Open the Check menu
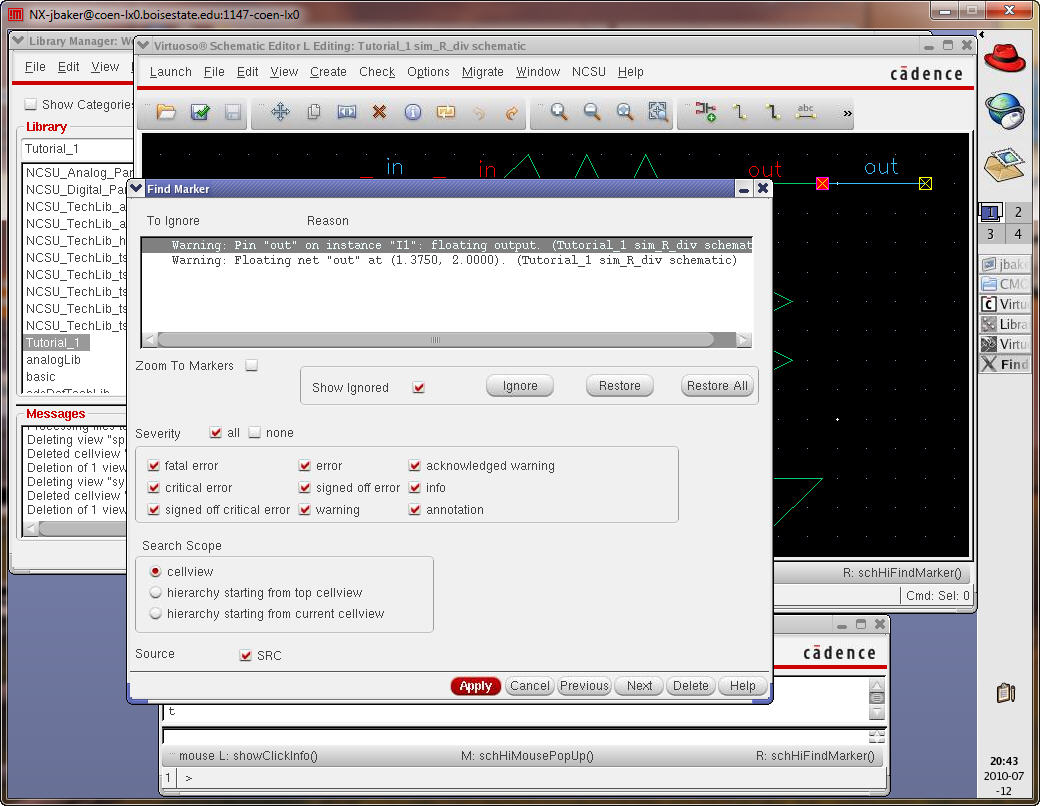The height and width of the screenshot is (806, 1040). [377, 72]
